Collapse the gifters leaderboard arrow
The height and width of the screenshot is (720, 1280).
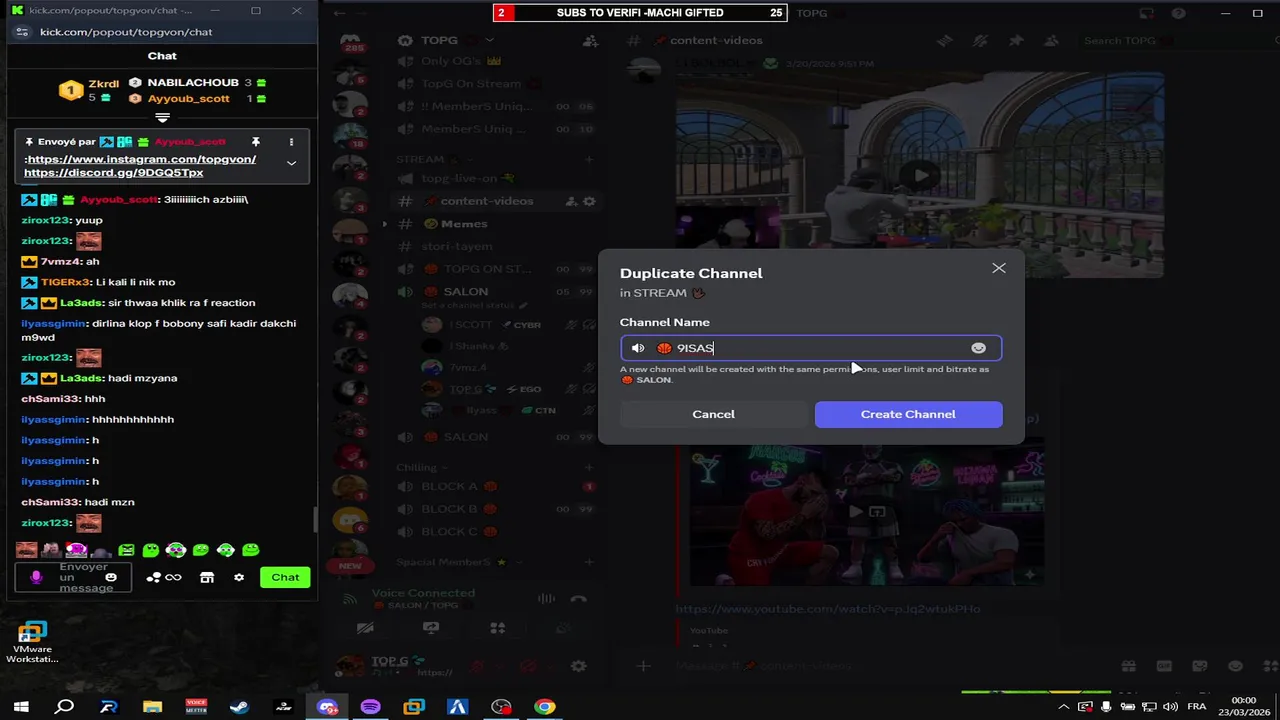[162, 117]
